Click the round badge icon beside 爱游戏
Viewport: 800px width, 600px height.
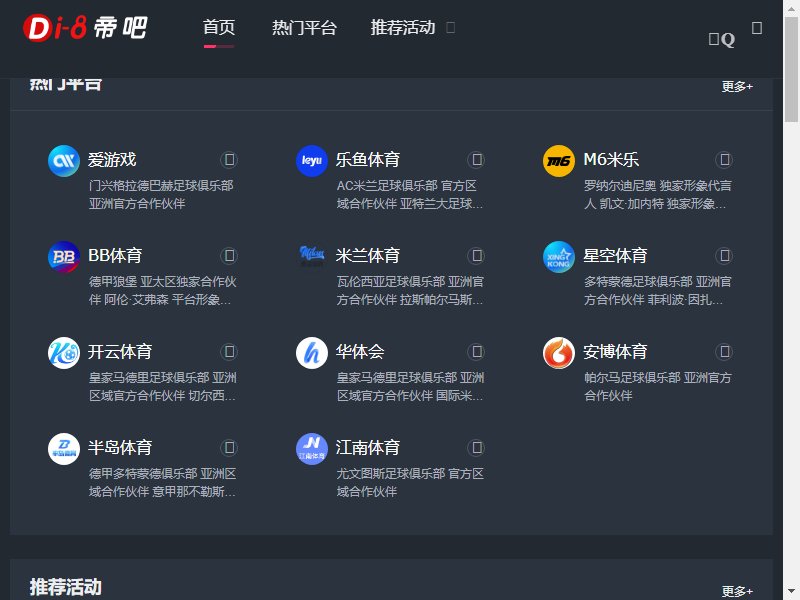229,160
